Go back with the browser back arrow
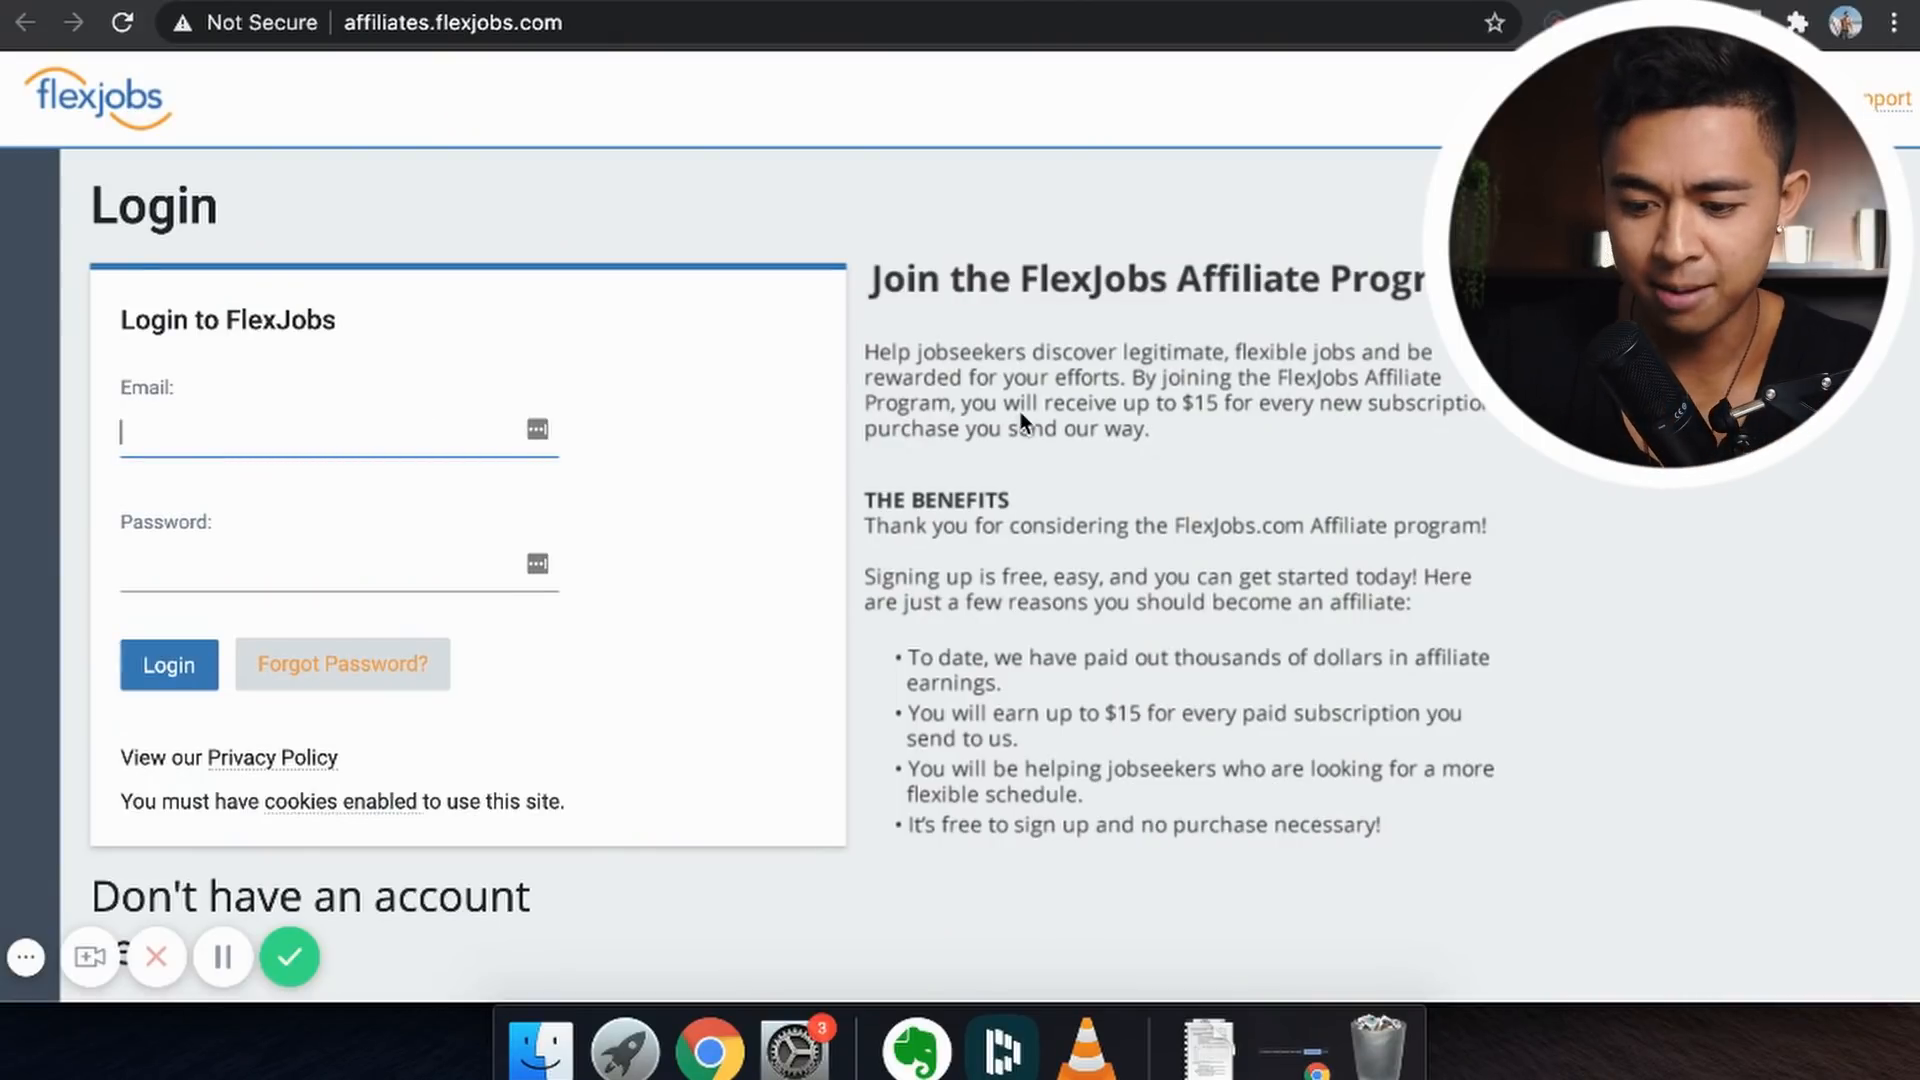The image size is (1920, 1080). point(26,22)
